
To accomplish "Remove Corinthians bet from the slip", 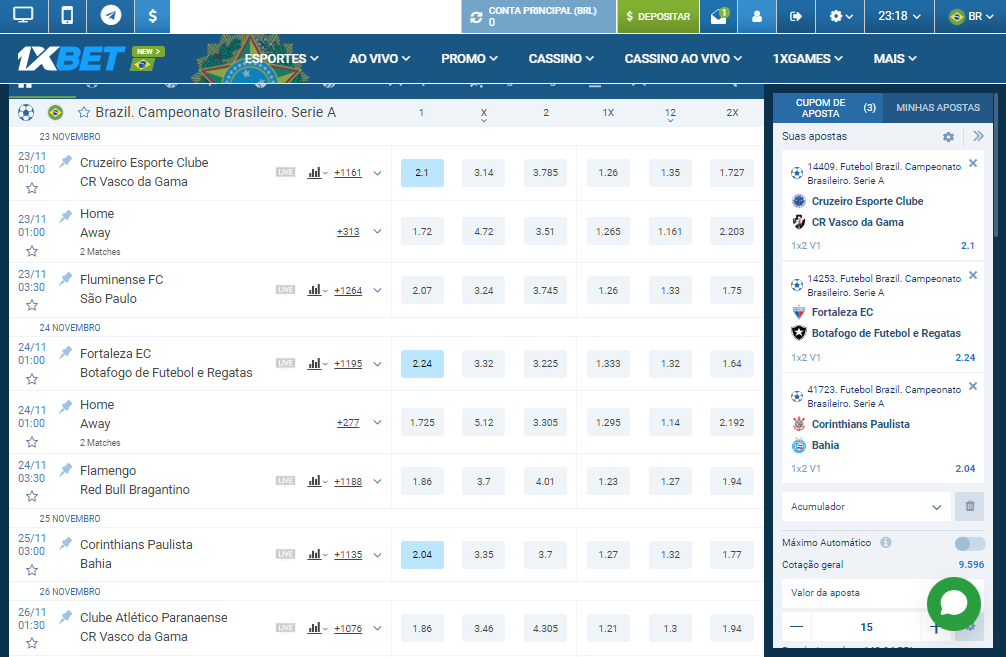I will (x=973, y=386).
